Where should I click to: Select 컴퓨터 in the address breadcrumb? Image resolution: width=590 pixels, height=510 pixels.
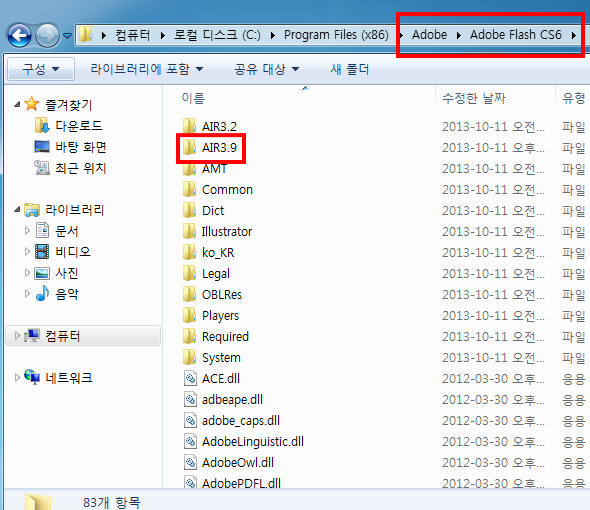point(132,35)
